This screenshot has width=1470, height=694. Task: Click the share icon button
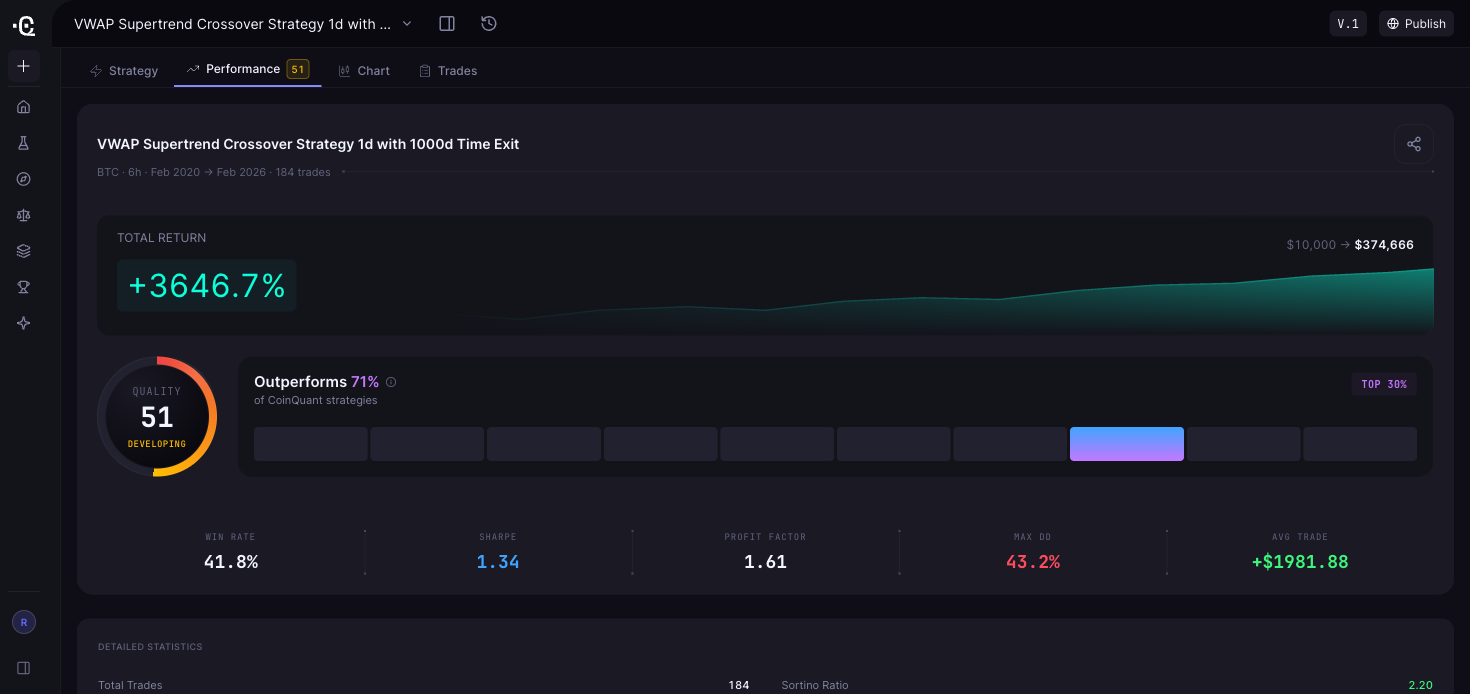[x=1414, y=144]
